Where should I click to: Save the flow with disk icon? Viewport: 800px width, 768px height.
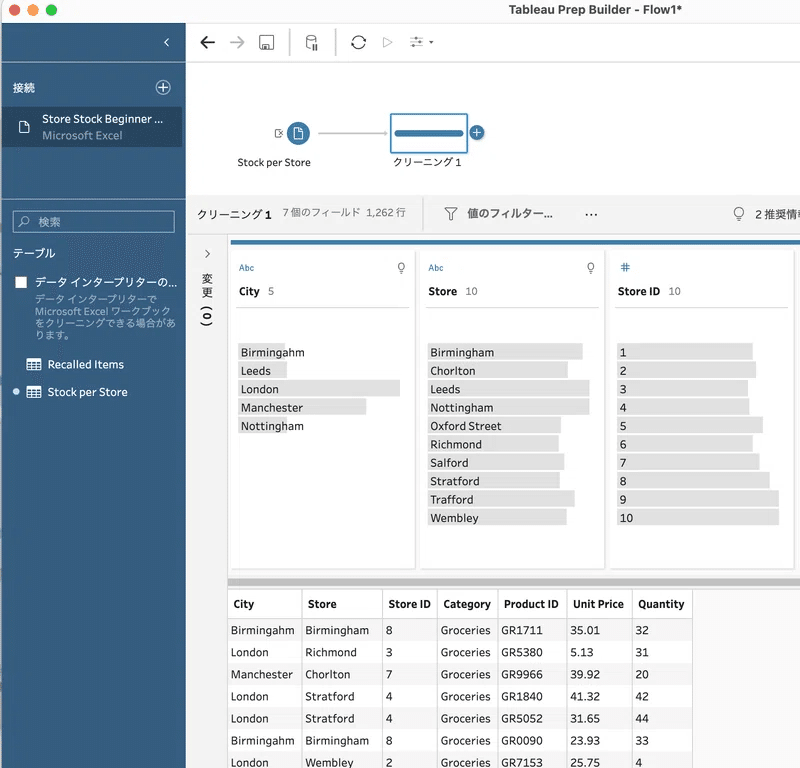(x=266, y=42)
